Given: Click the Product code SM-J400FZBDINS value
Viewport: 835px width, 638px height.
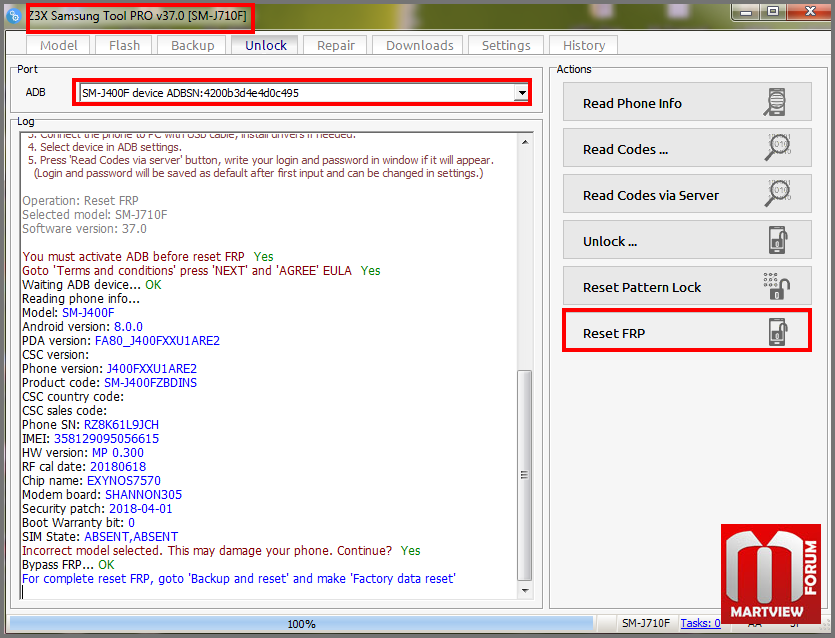Looking at the screenshot, I should [150, 383].
